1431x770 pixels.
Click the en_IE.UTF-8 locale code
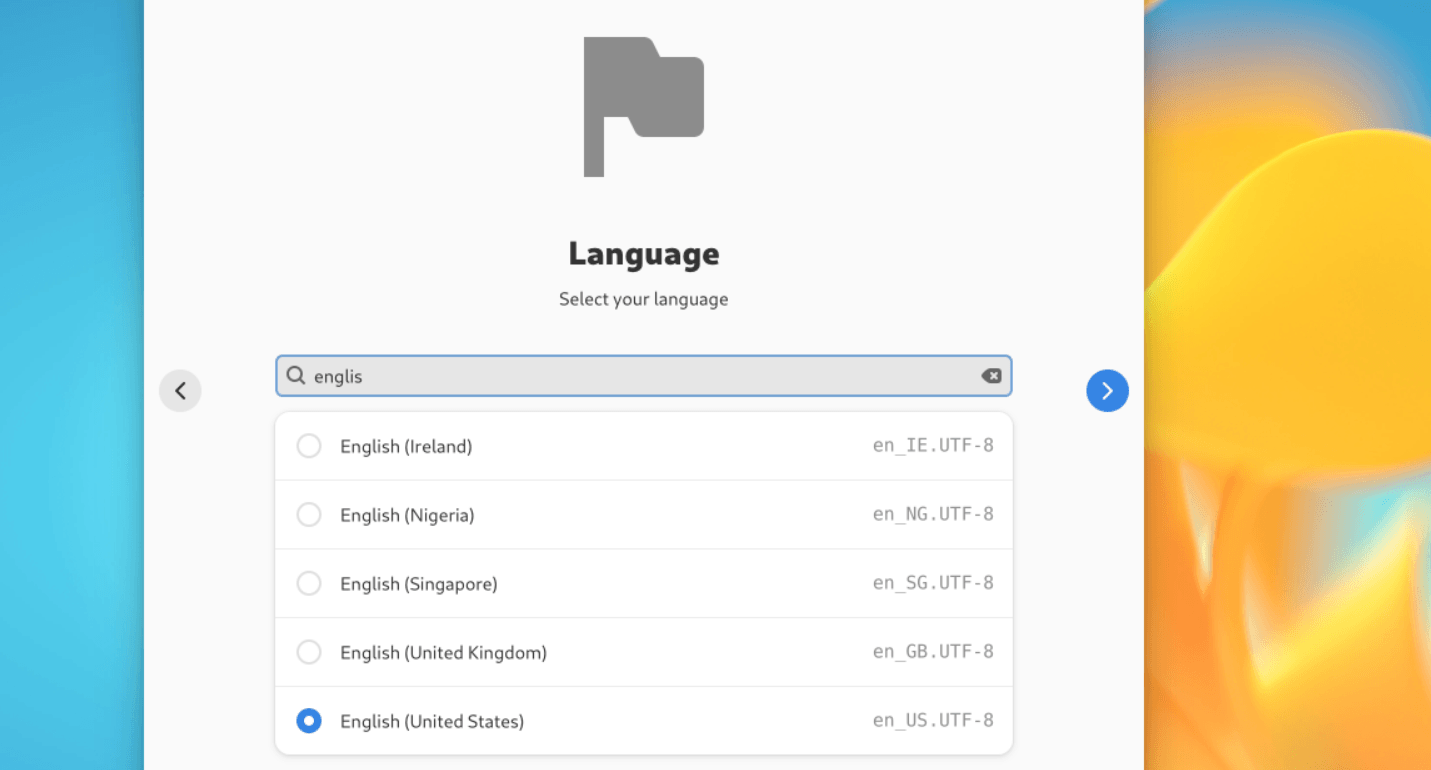point(932,446)
